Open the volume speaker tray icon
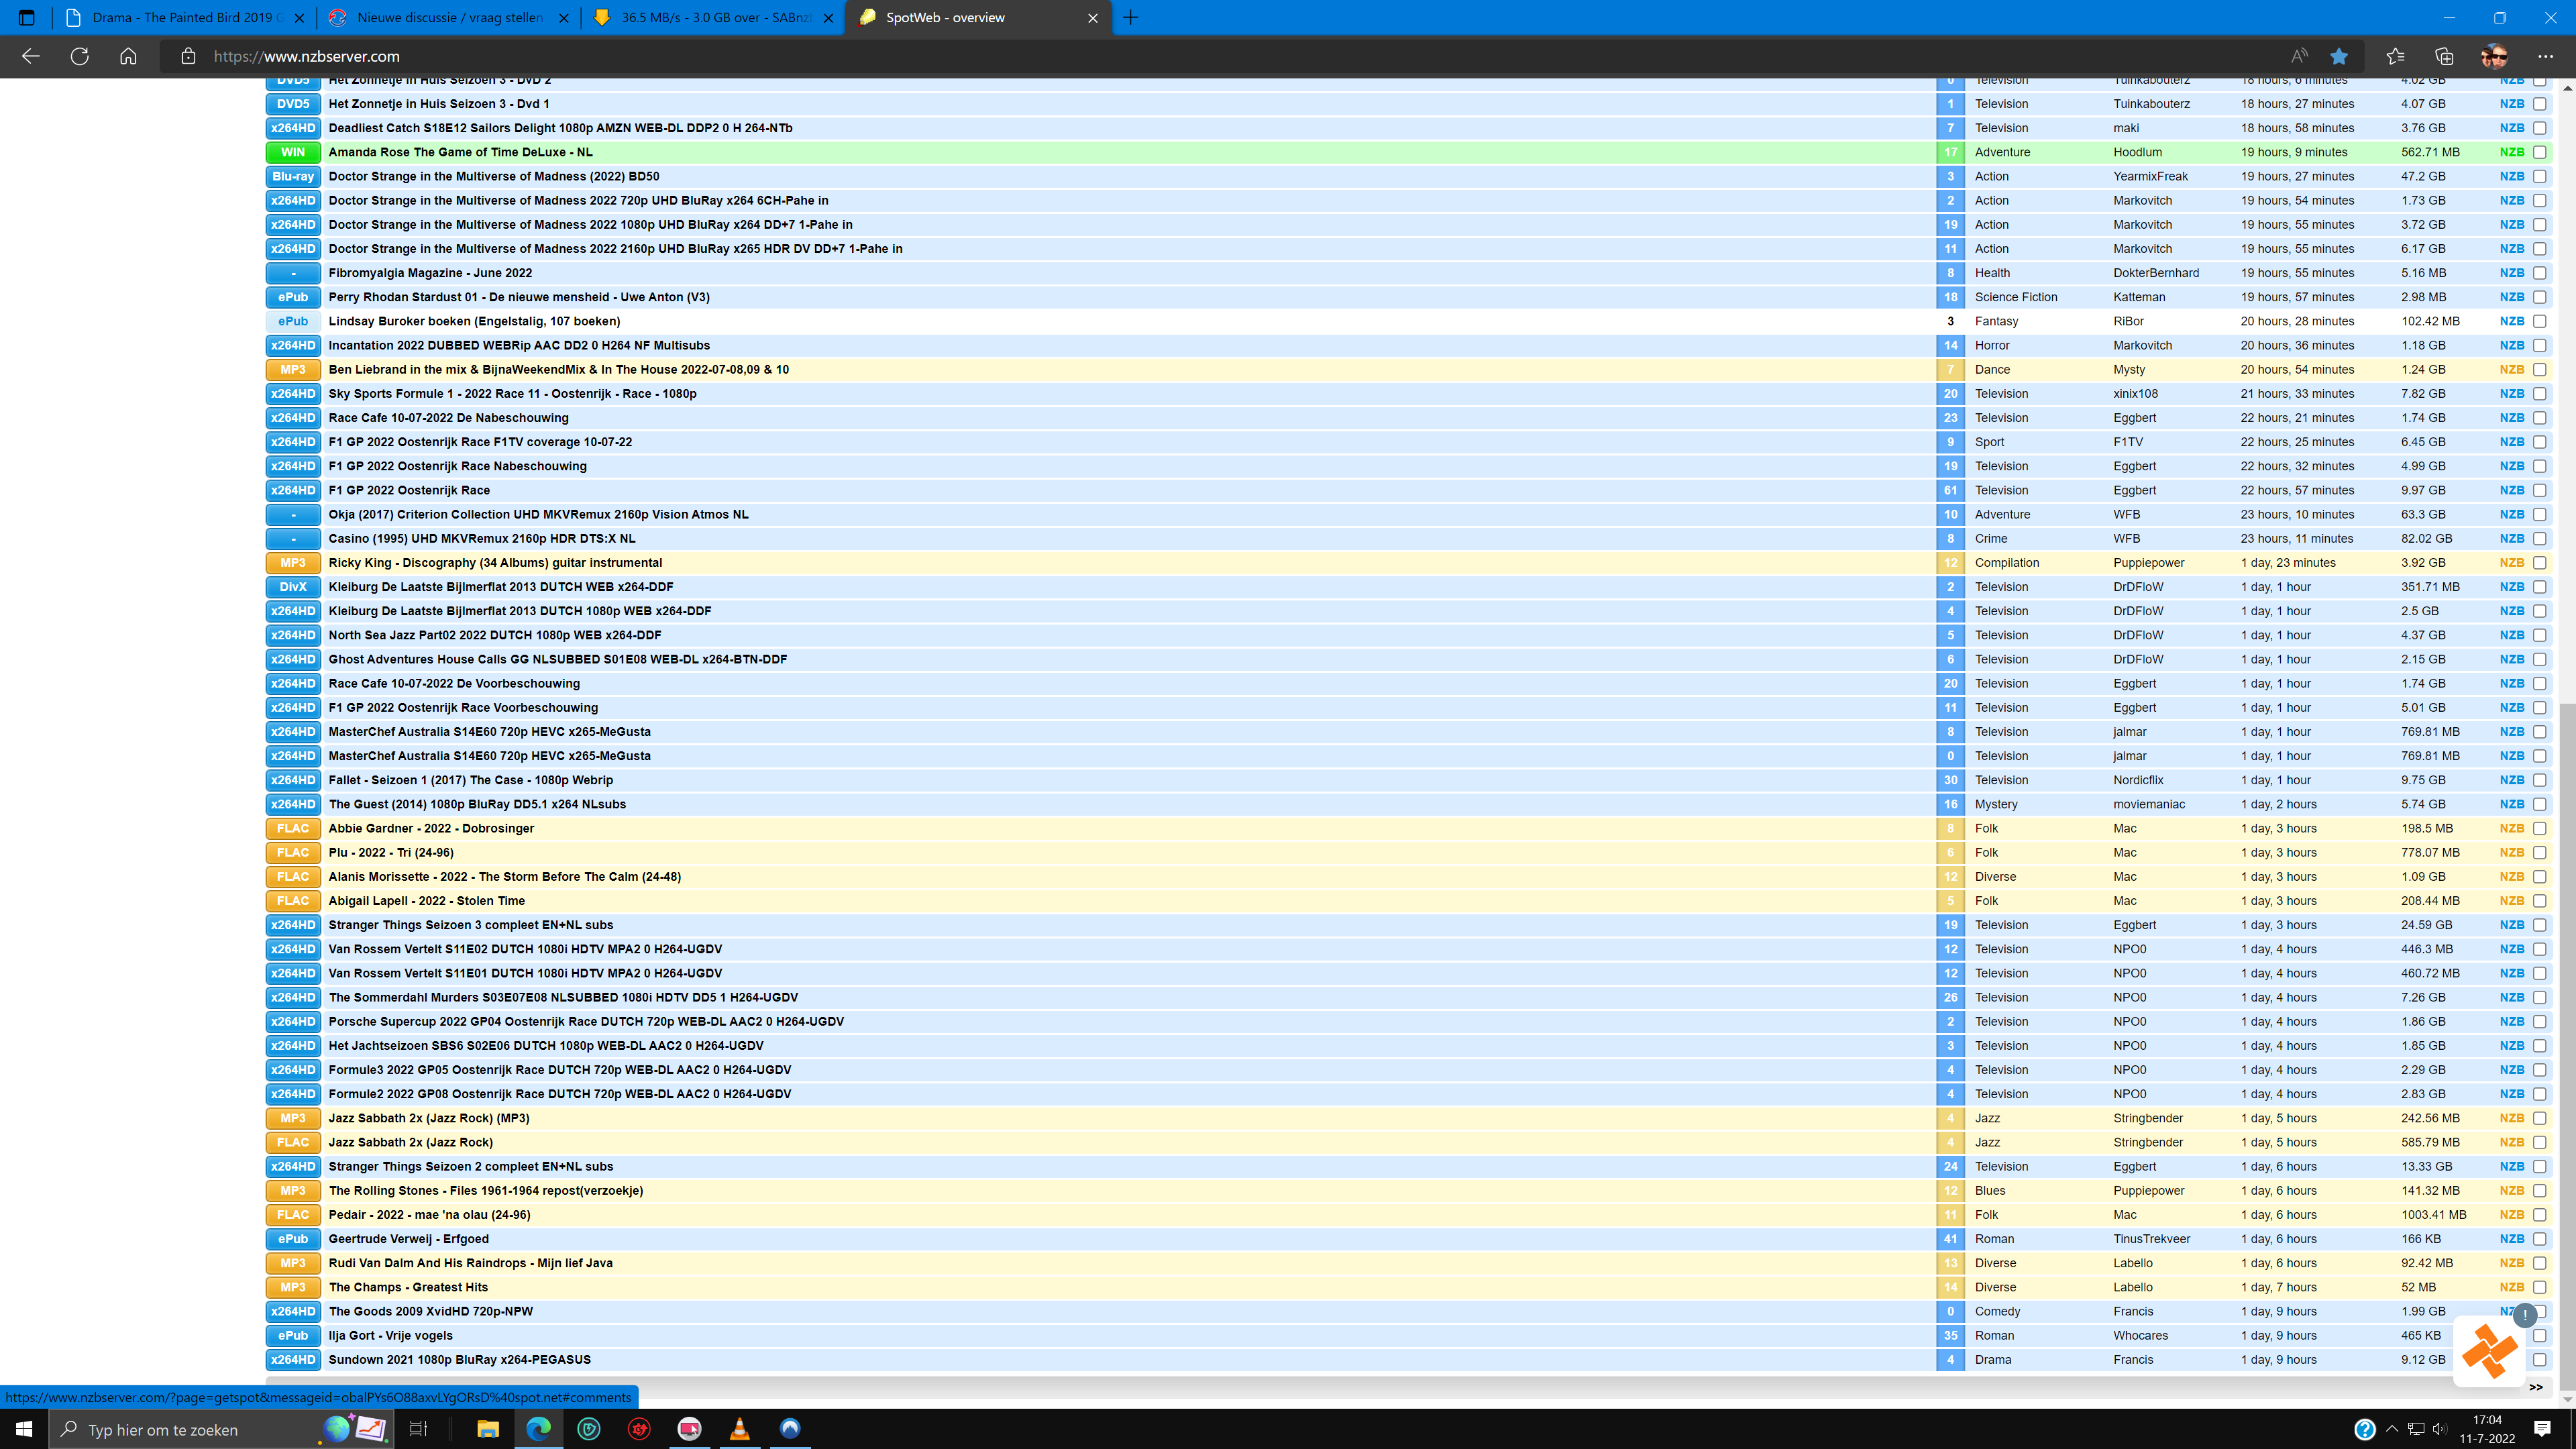2576x1449 pixels. point(2440,1429)
